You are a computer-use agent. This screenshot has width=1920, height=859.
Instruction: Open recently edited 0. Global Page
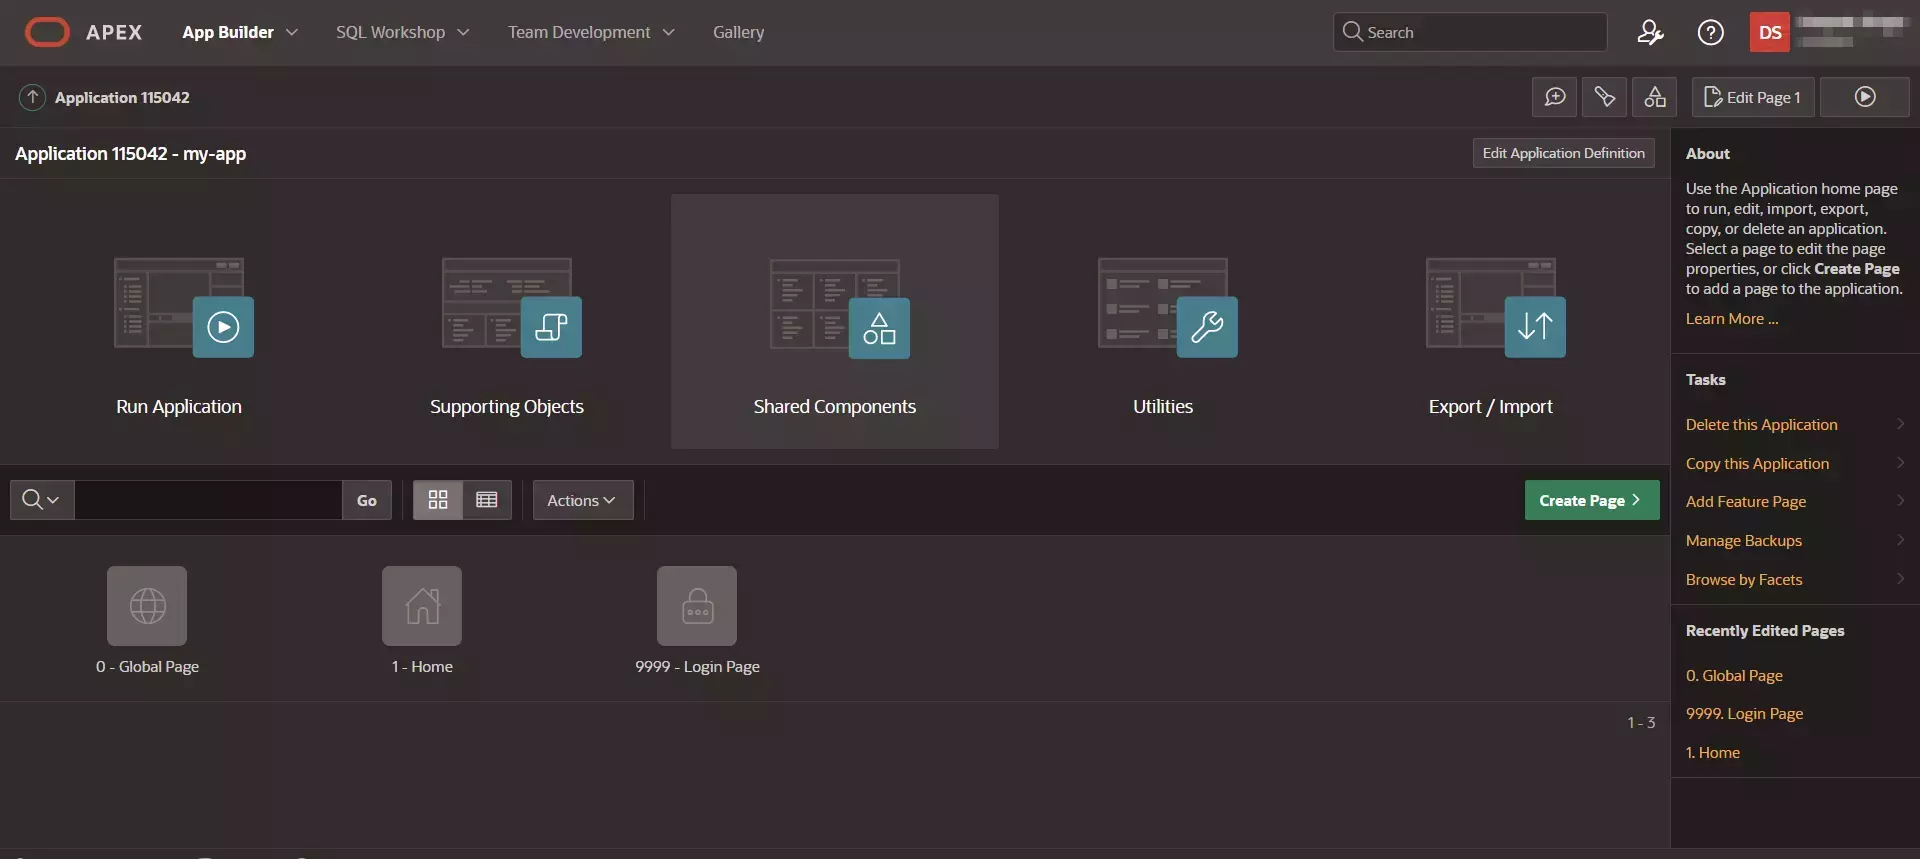(1734, 676)
